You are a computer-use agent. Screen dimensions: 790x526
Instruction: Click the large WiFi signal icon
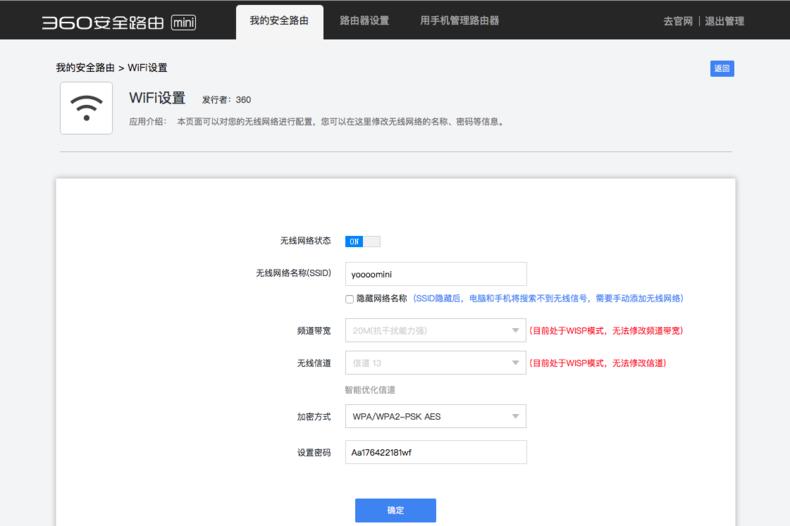(86, 108)
